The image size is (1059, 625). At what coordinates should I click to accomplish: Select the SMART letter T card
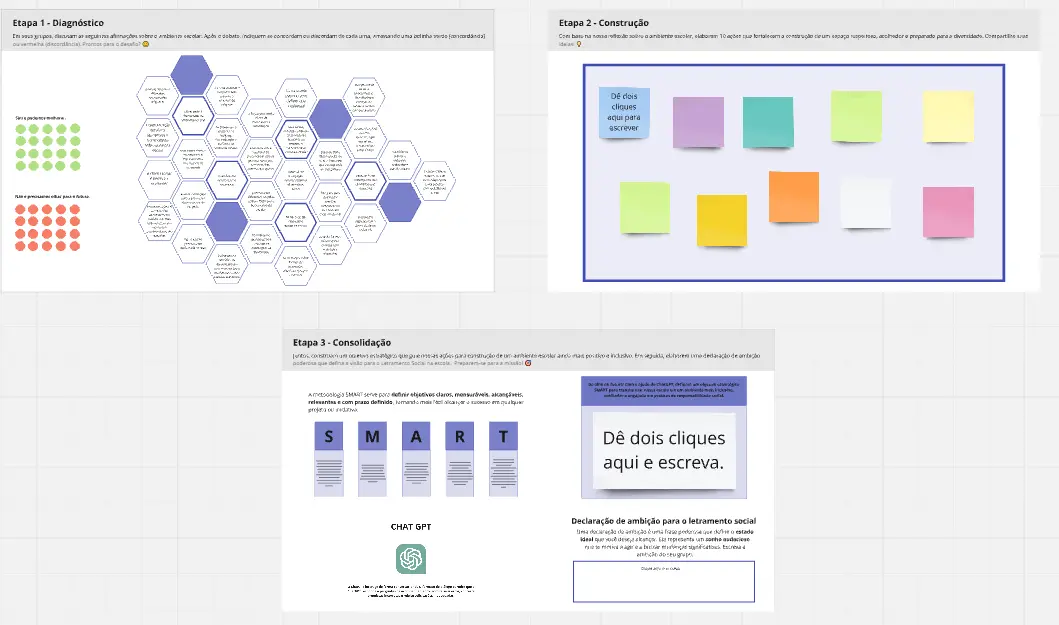click(x=503, y=436)
